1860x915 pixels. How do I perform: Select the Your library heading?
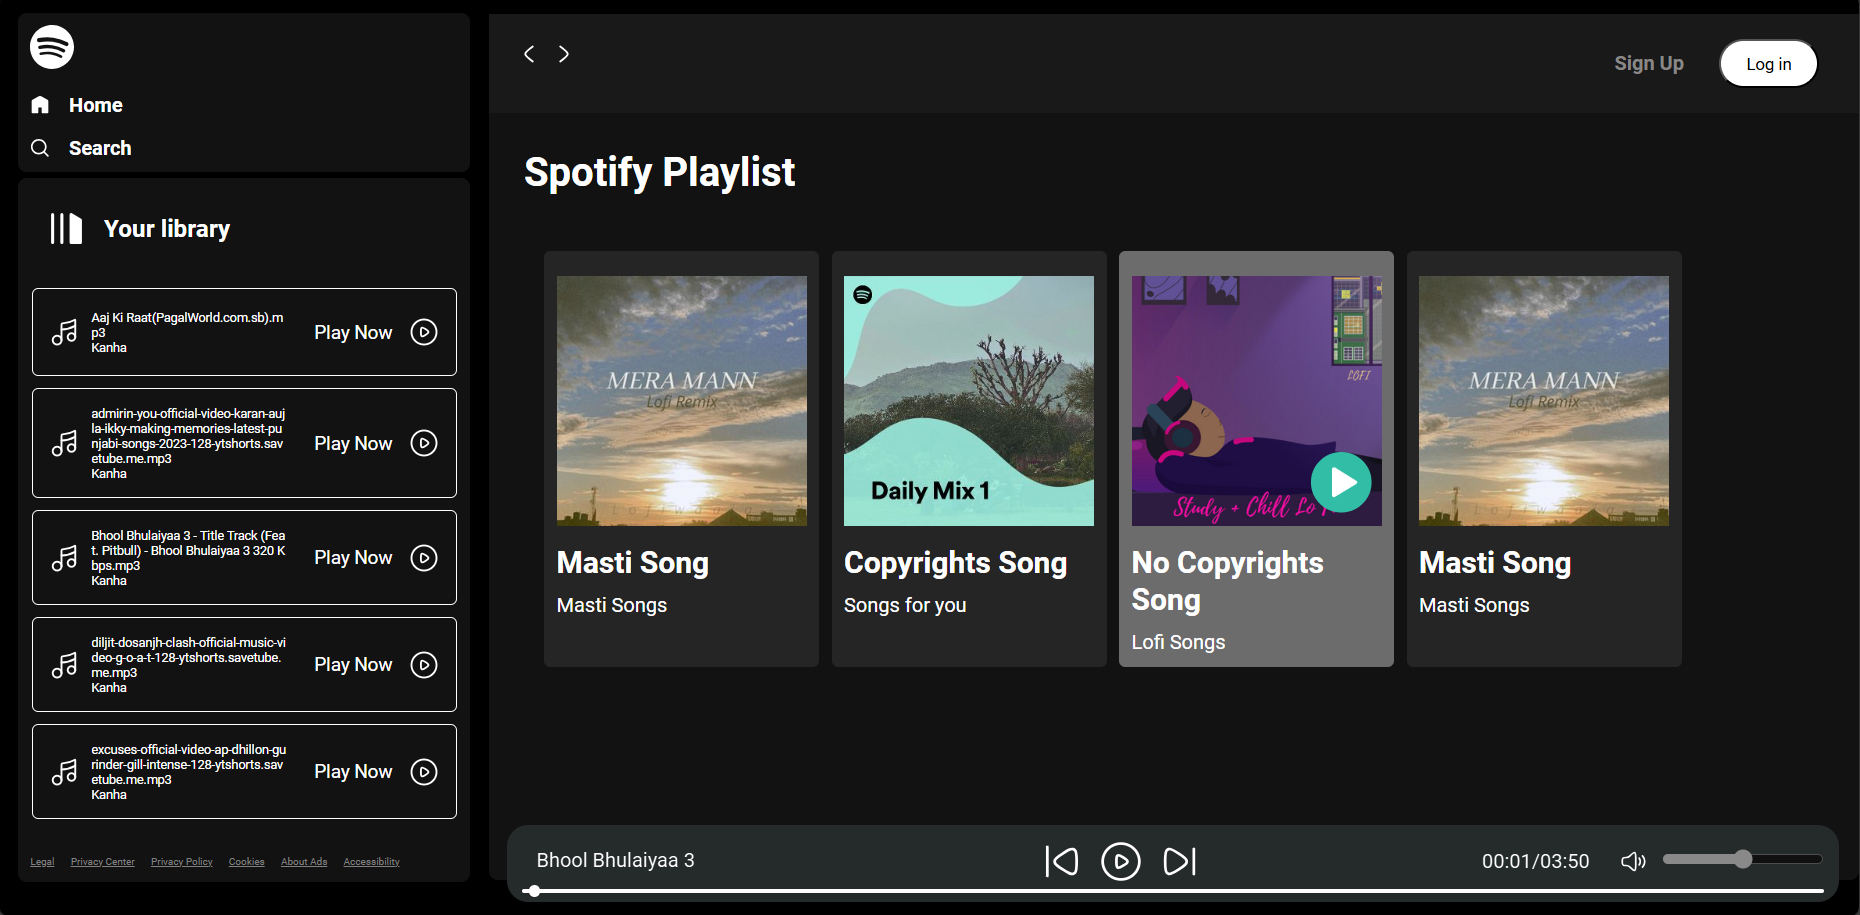tap(167, 229)
